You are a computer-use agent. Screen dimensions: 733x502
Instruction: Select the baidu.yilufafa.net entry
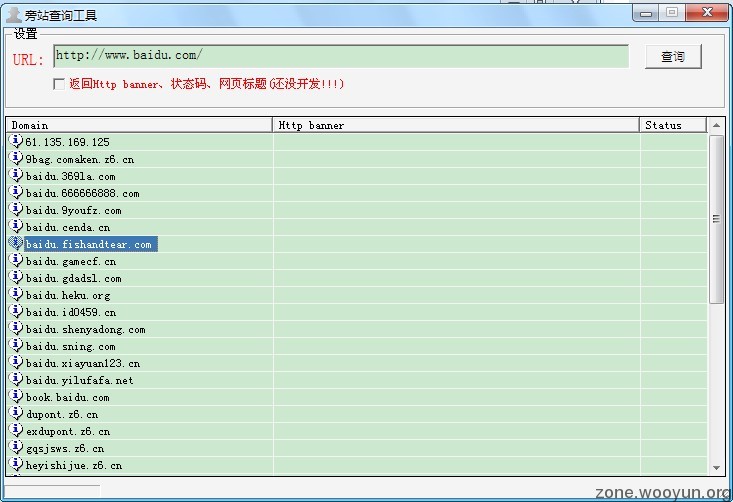point(79,380)
